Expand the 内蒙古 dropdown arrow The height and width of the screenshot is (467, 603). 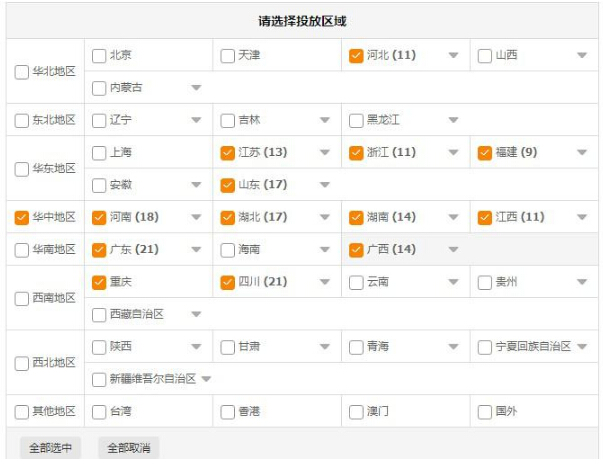tap(196, 88)
